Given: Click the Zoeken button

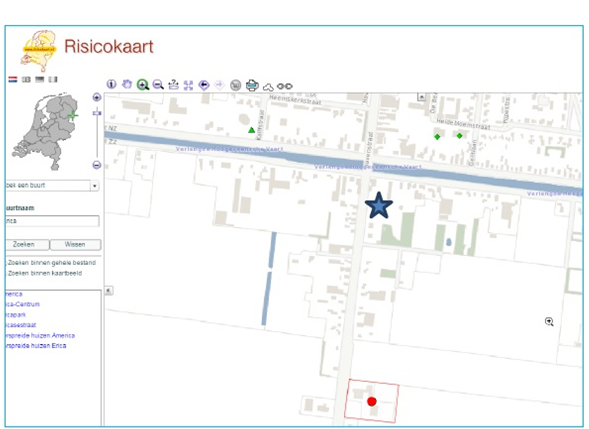Looking at the screenshot, I should (x=27, y=245).
